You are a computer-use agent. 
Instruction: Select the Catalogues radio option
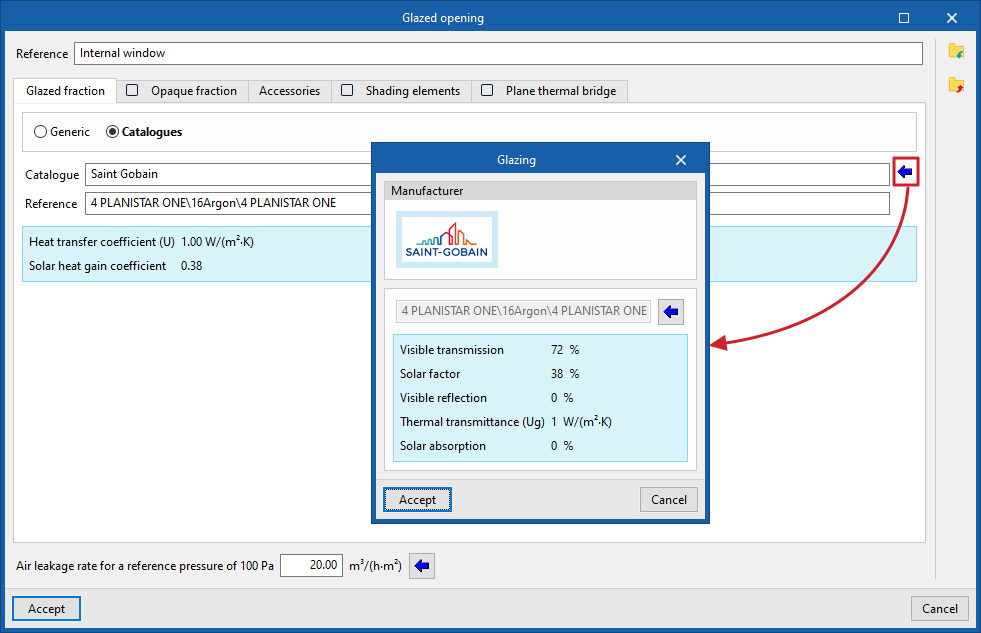tap(113, 132)
